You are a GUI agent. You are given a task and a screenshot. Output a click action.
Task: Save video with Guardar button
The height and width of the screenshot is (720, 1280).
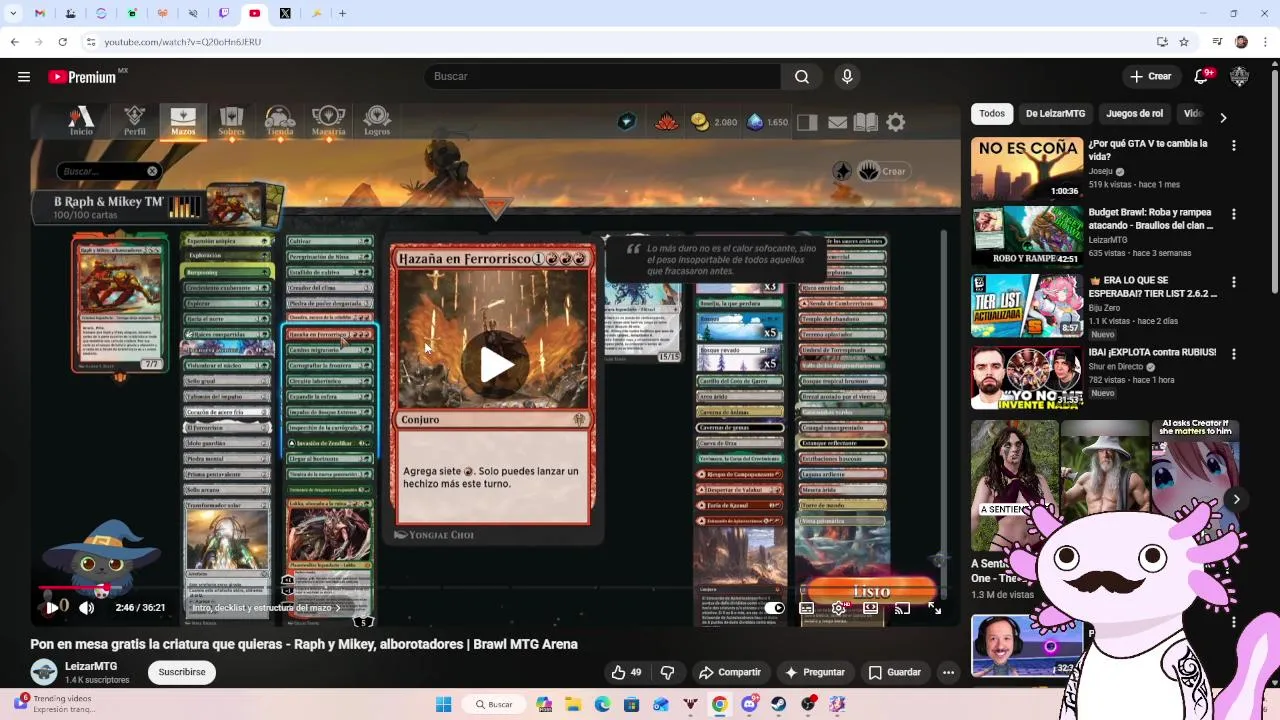click(895, 672)
